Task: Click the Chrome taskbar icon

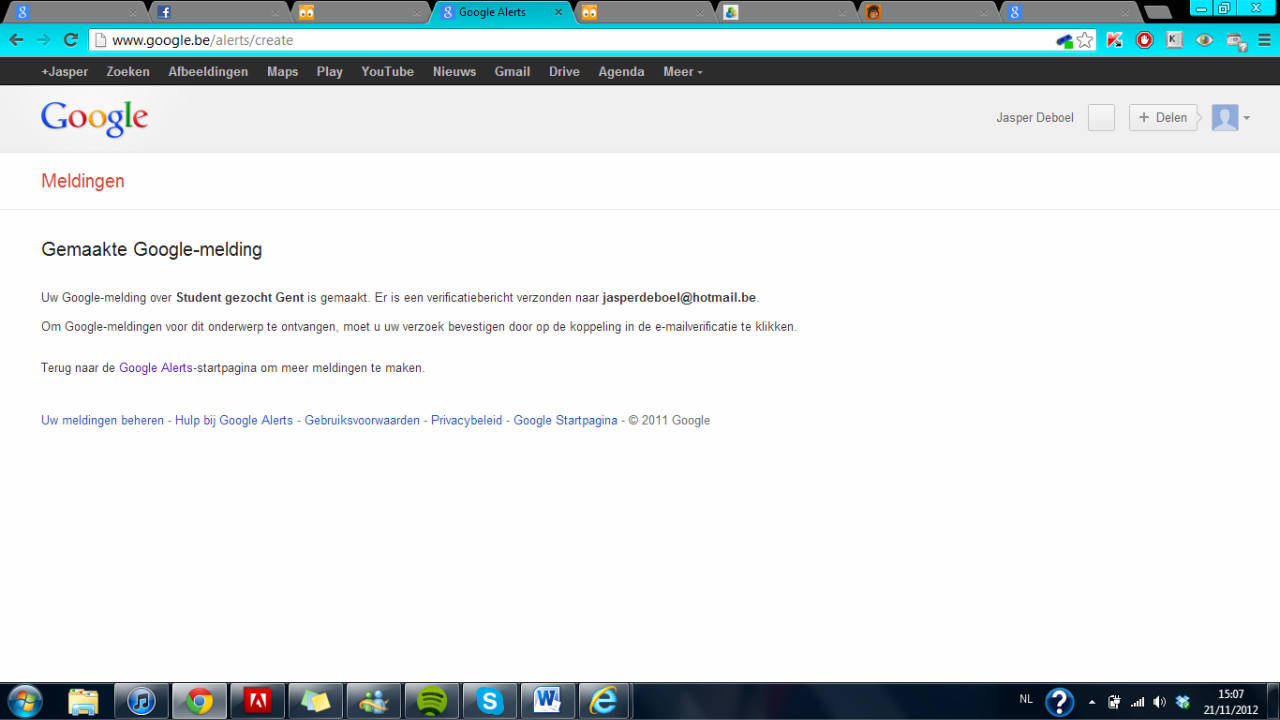Action: (x=199, y=701)
